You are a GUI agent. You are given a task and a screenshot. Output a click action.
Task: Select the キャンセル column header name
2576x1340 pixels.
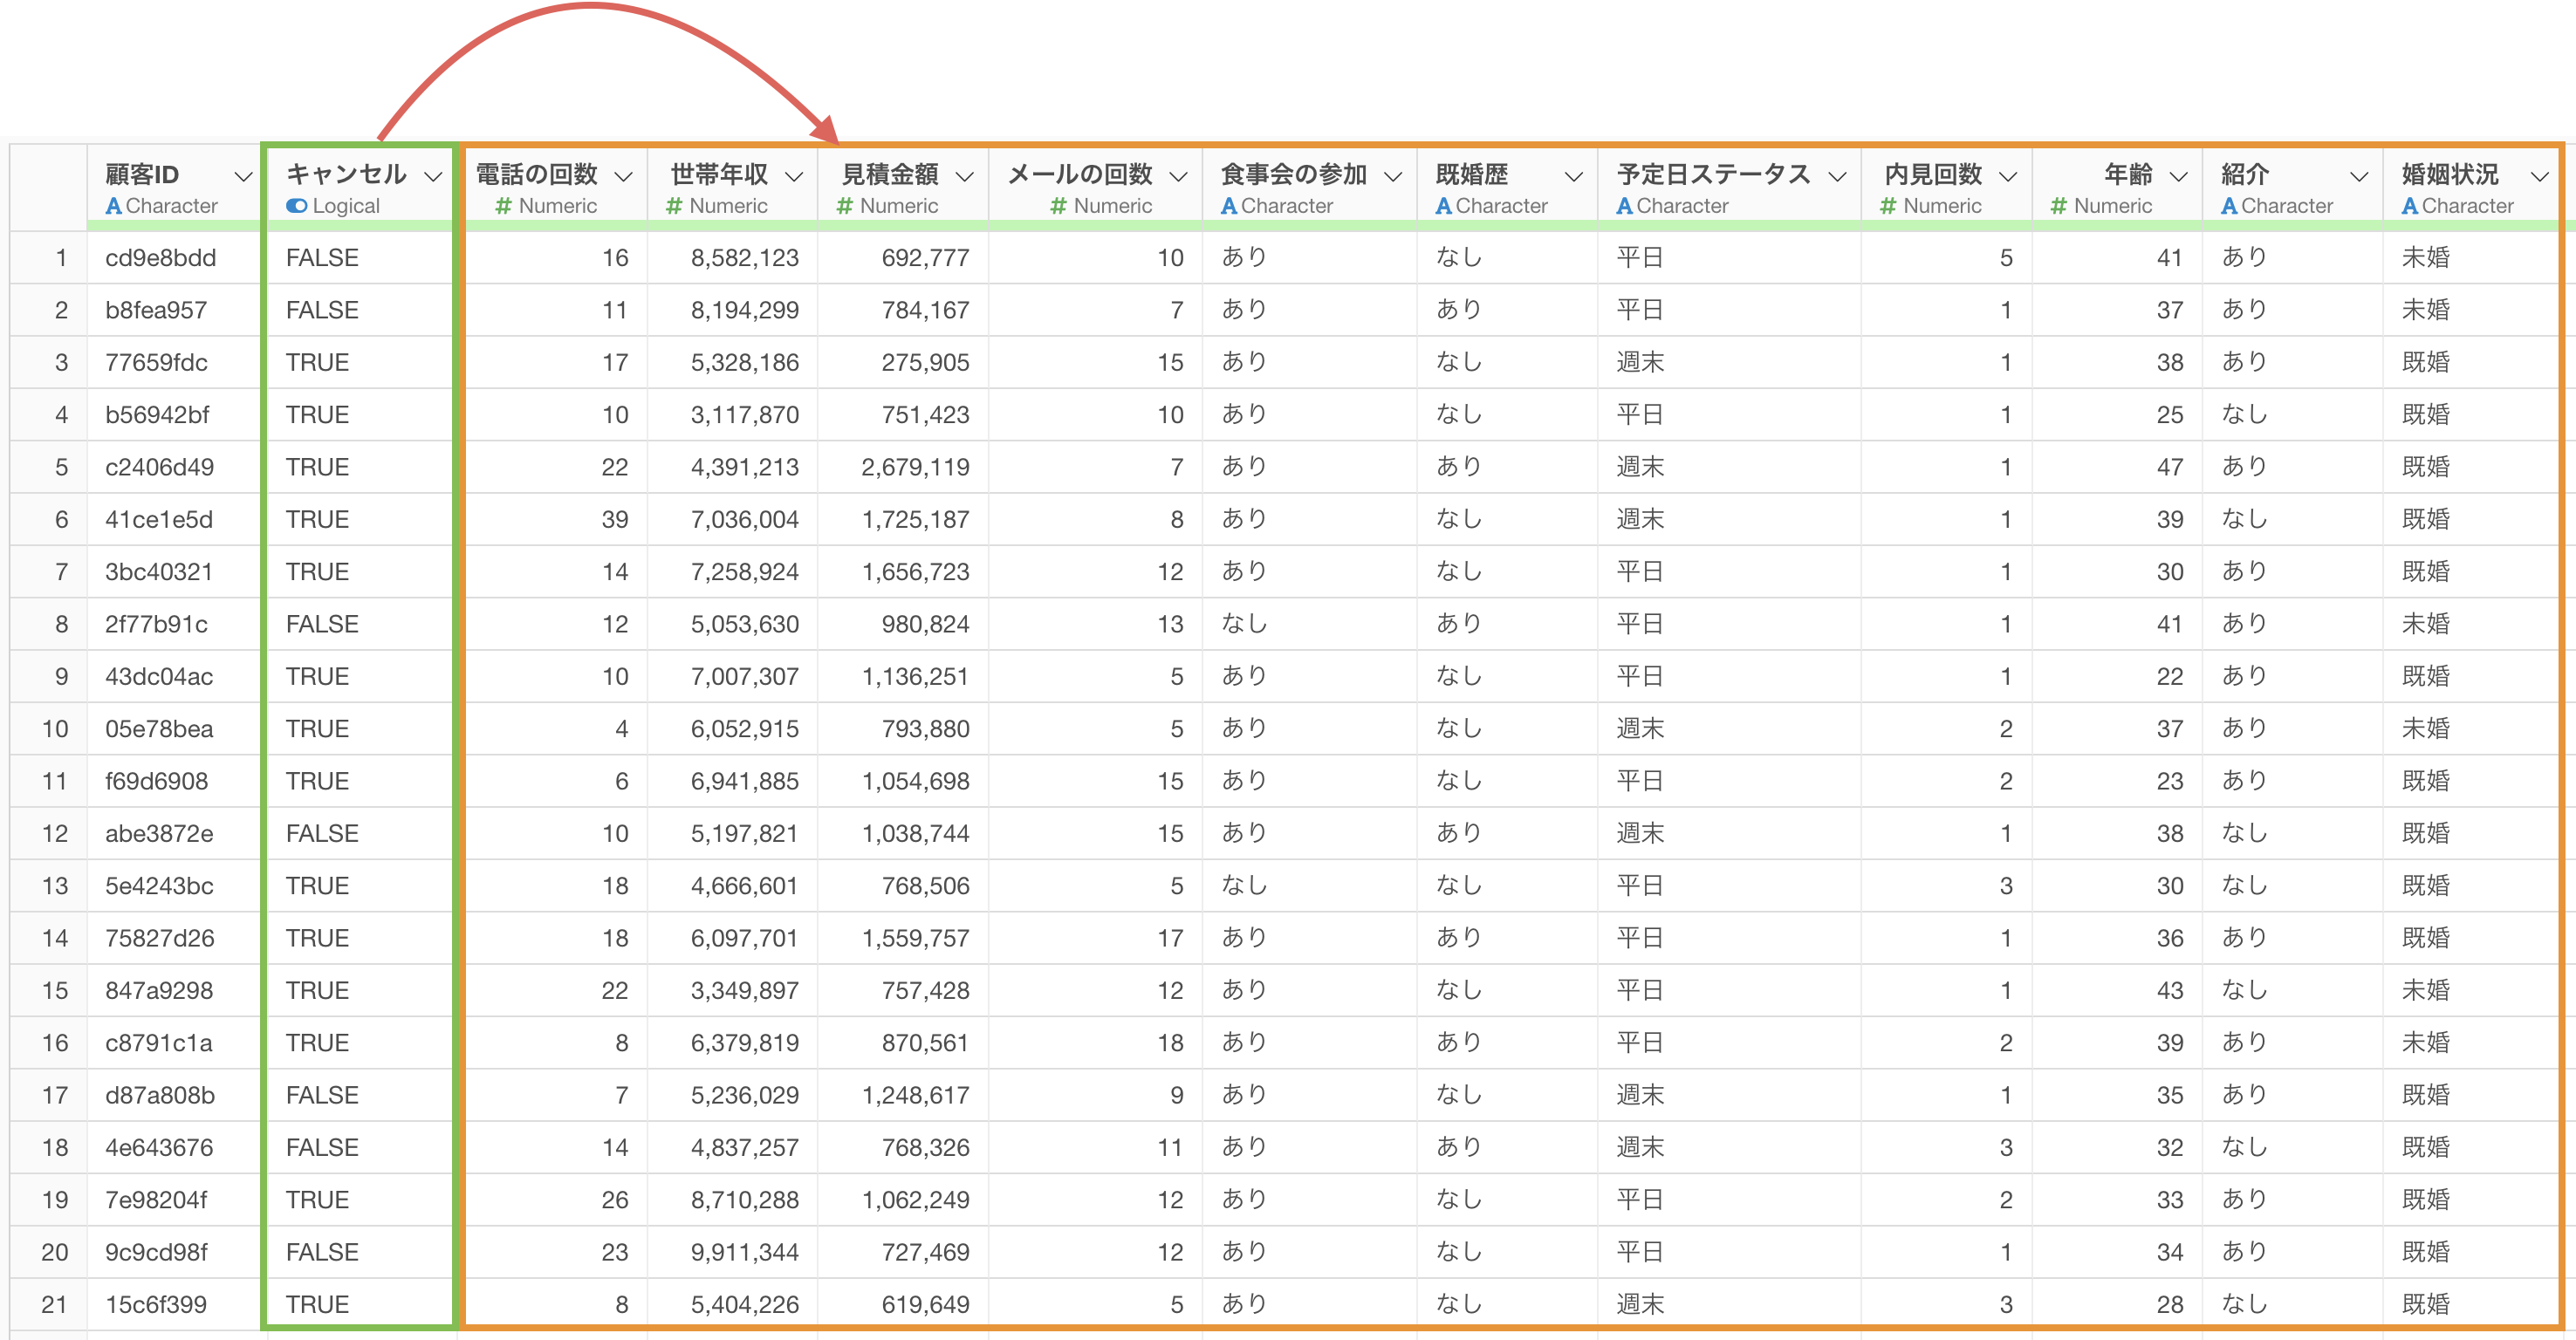coord(346,175)
